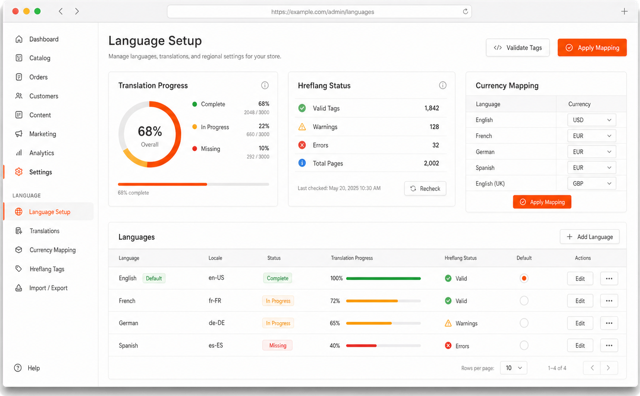The image size is (640, 396).
Task: Open more actions menu for English row
Action: [x=609, y=278]
